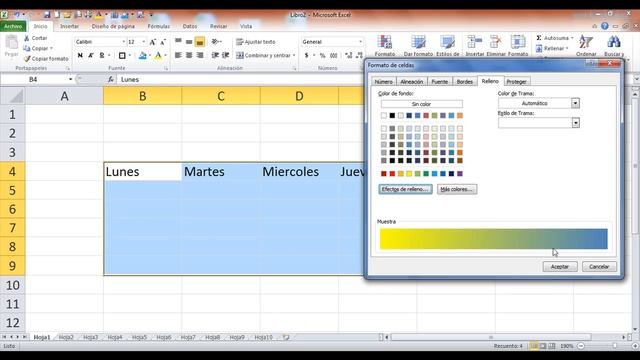Open the Autosuma dropdown
The height and width of the screenshot is (360, 640).
[572, 38]
